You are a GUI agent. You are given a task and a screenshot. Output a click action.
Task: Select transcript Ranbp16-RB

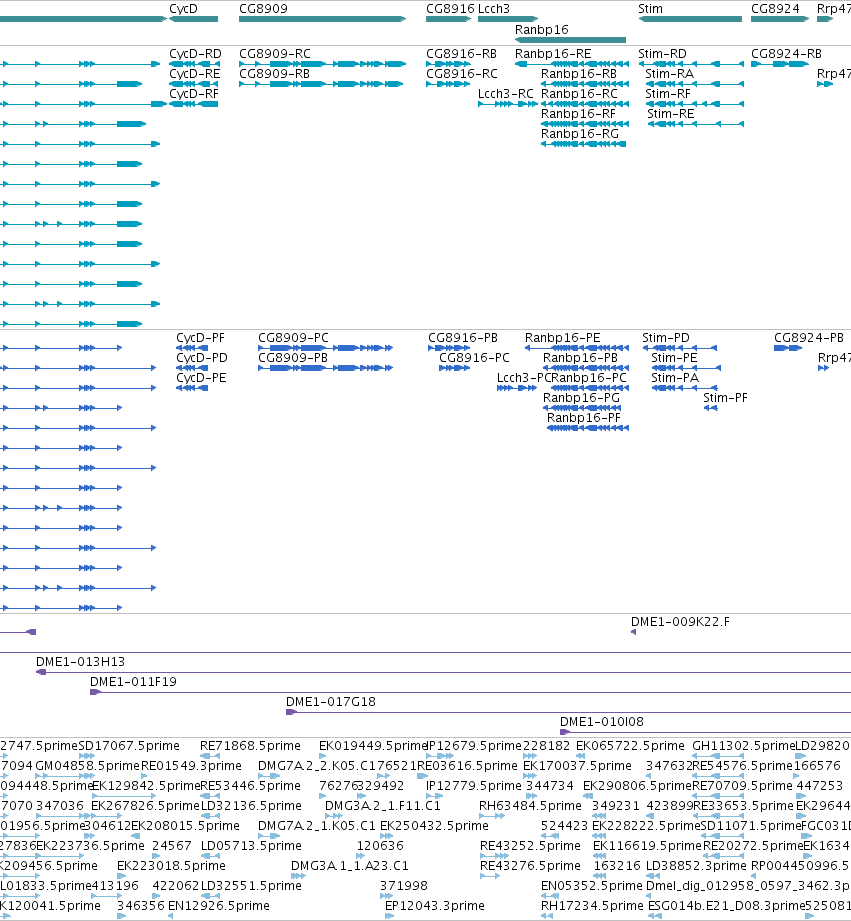click(x=579, y=73)
